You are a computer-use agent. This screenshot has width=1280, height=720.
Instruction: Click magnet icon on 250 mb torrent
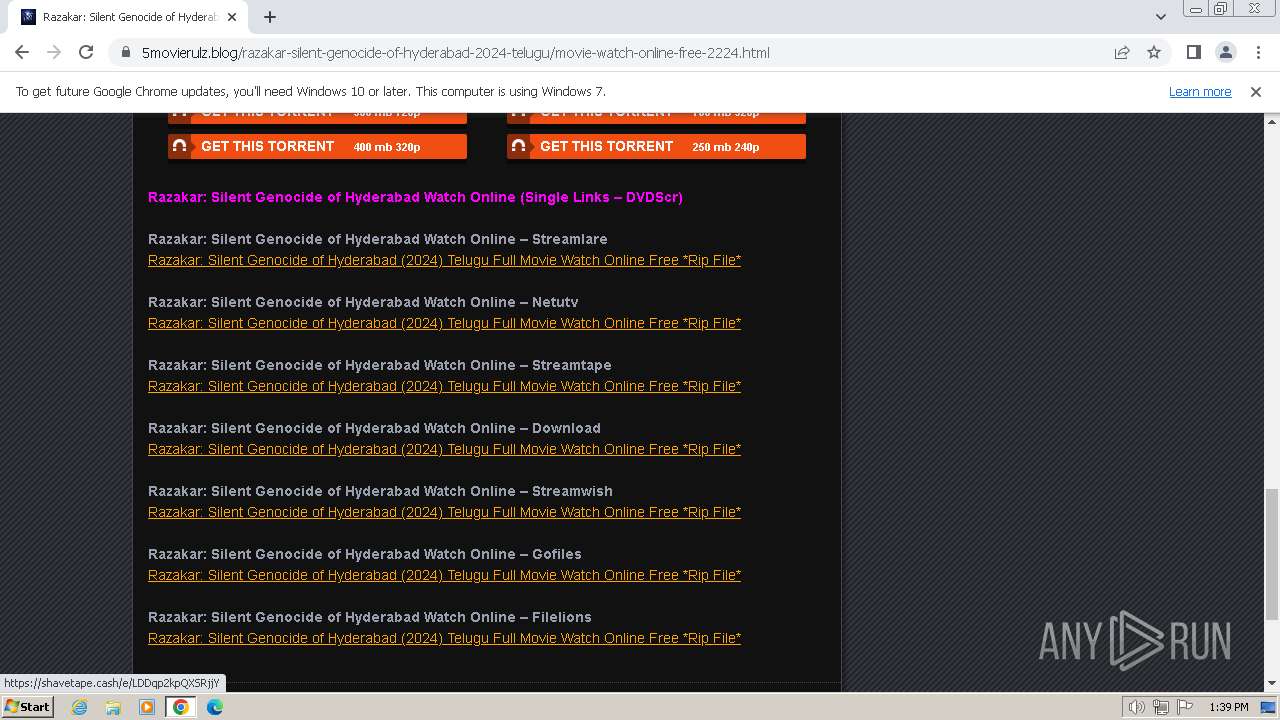coord(519,146)
